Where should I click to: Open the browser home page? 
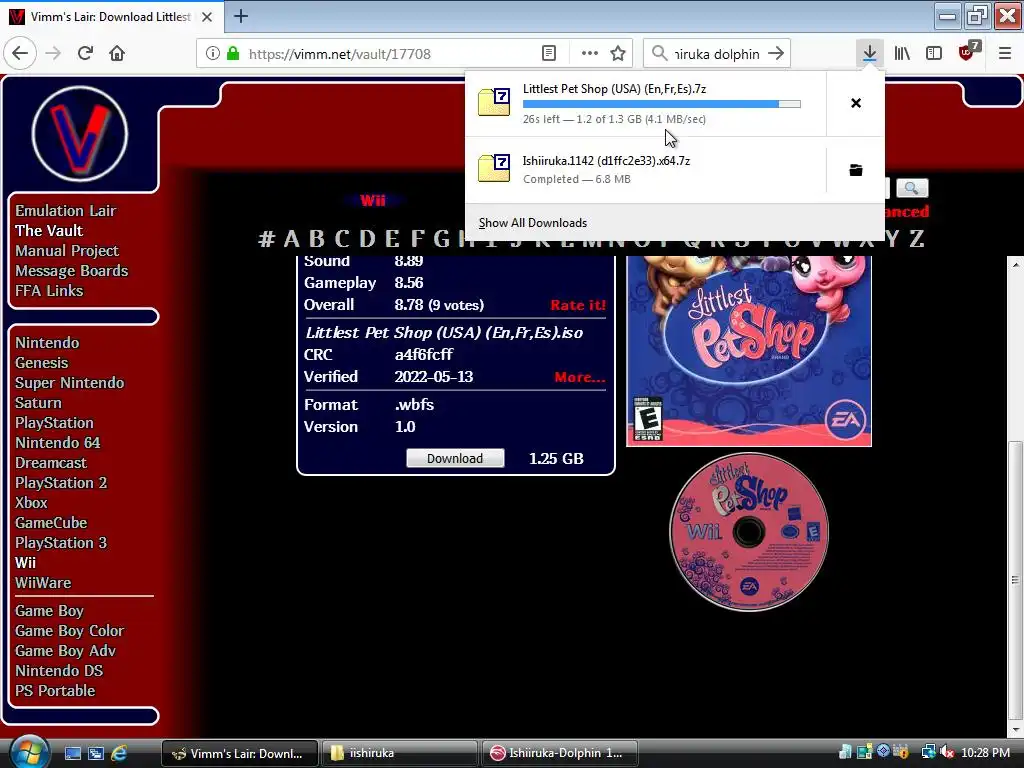(117, 54)
